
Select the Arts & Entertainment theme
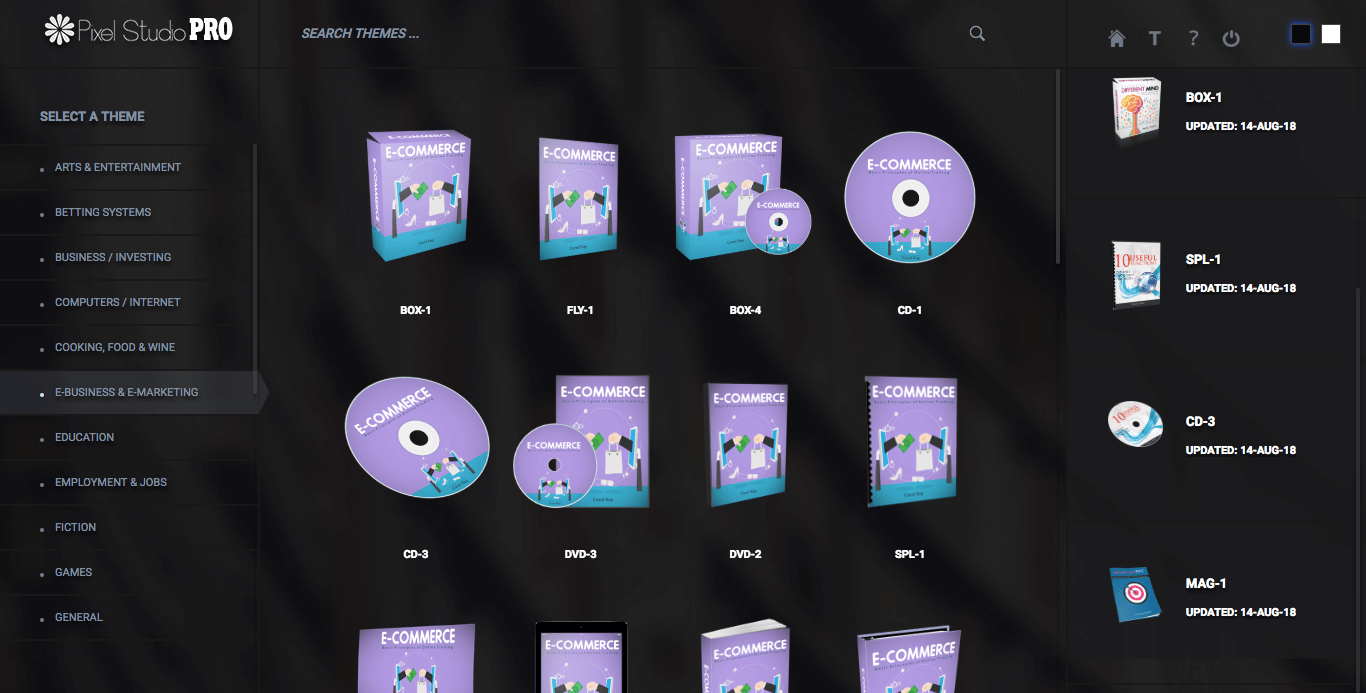coord(128,167)
